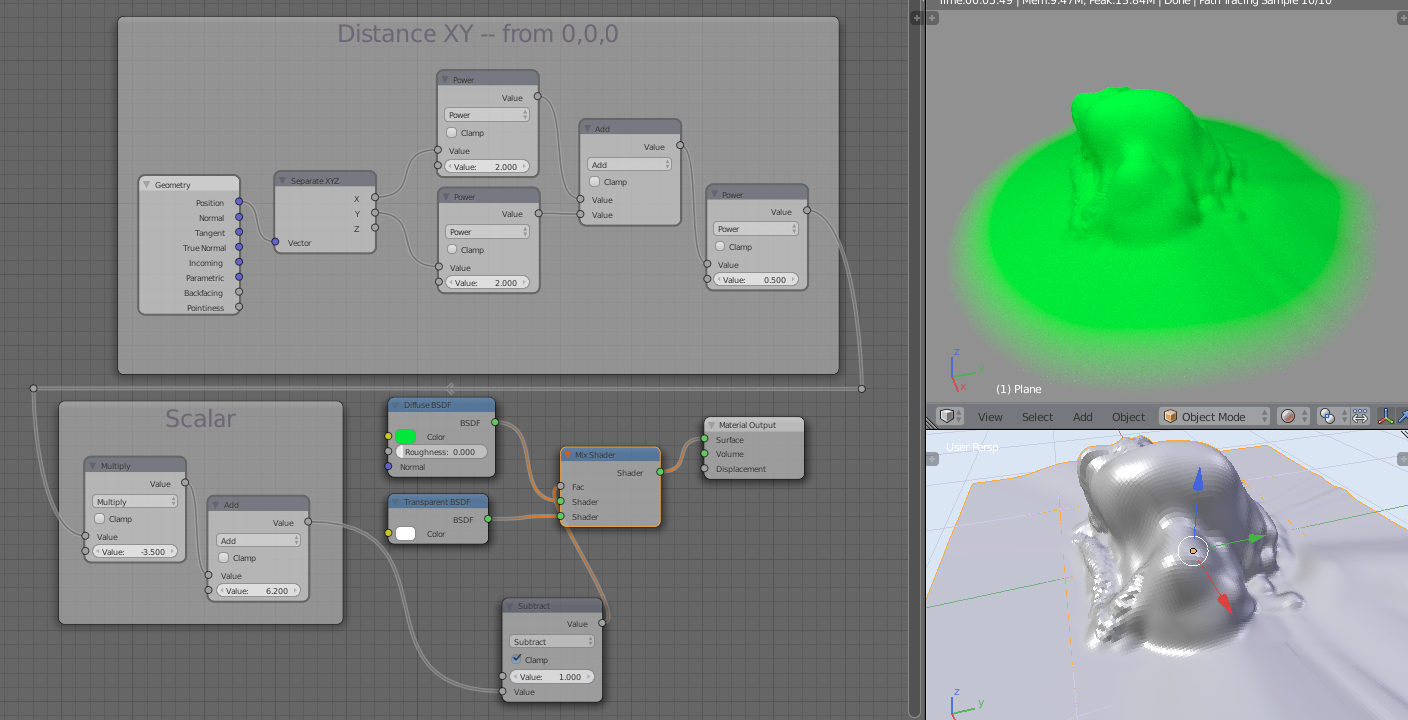Select the Separate XYZ node header
The image size is (1408, 720).
click(325, 180)
